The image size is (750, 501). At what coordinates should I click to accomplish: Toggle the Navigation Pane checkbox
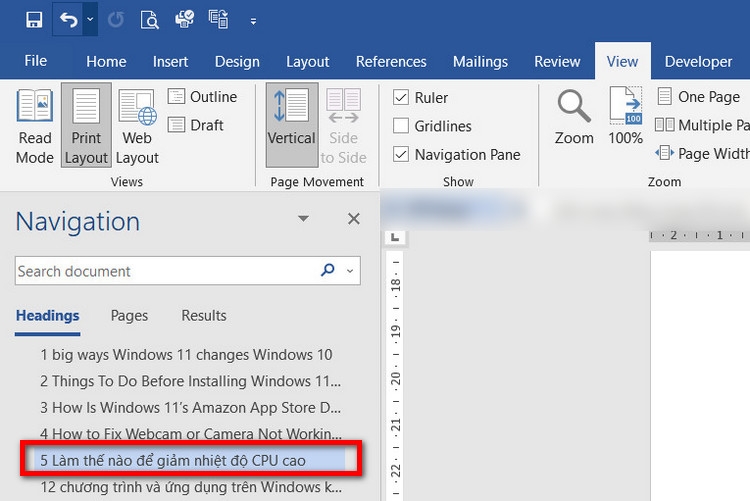(x=401, y=154)
